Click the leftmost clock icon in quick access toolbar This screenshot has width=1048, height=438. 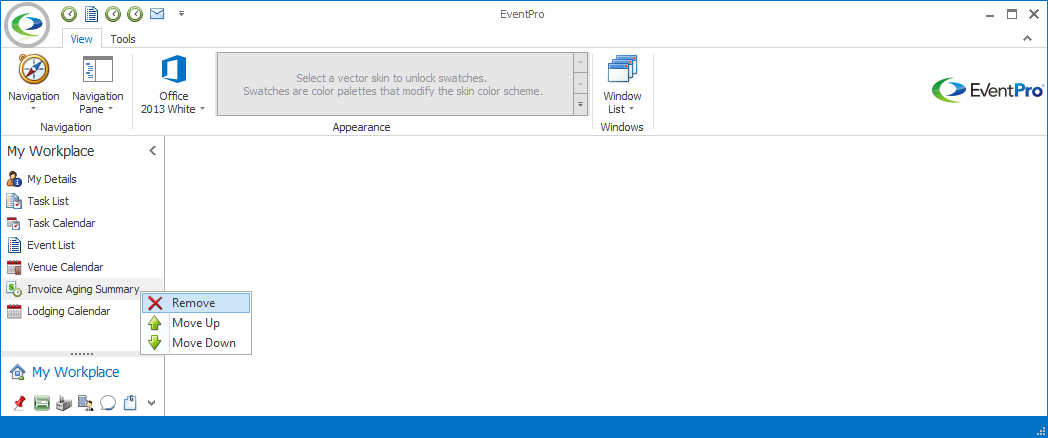[x=69, y=13]
